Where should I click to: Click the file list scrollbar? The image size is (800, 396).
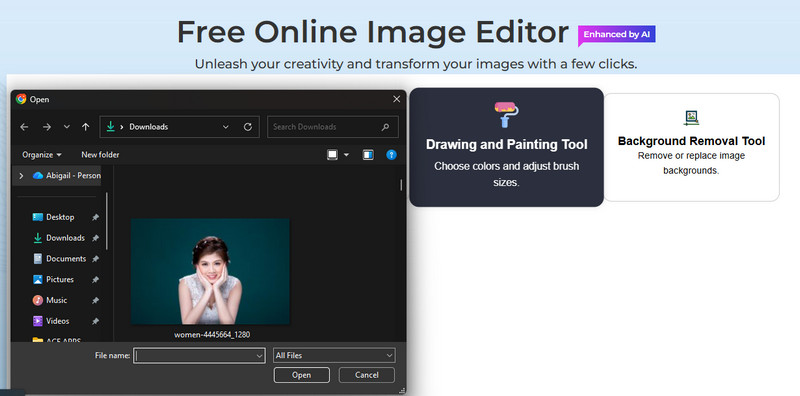pyautogui.click(x=401, y=185)
